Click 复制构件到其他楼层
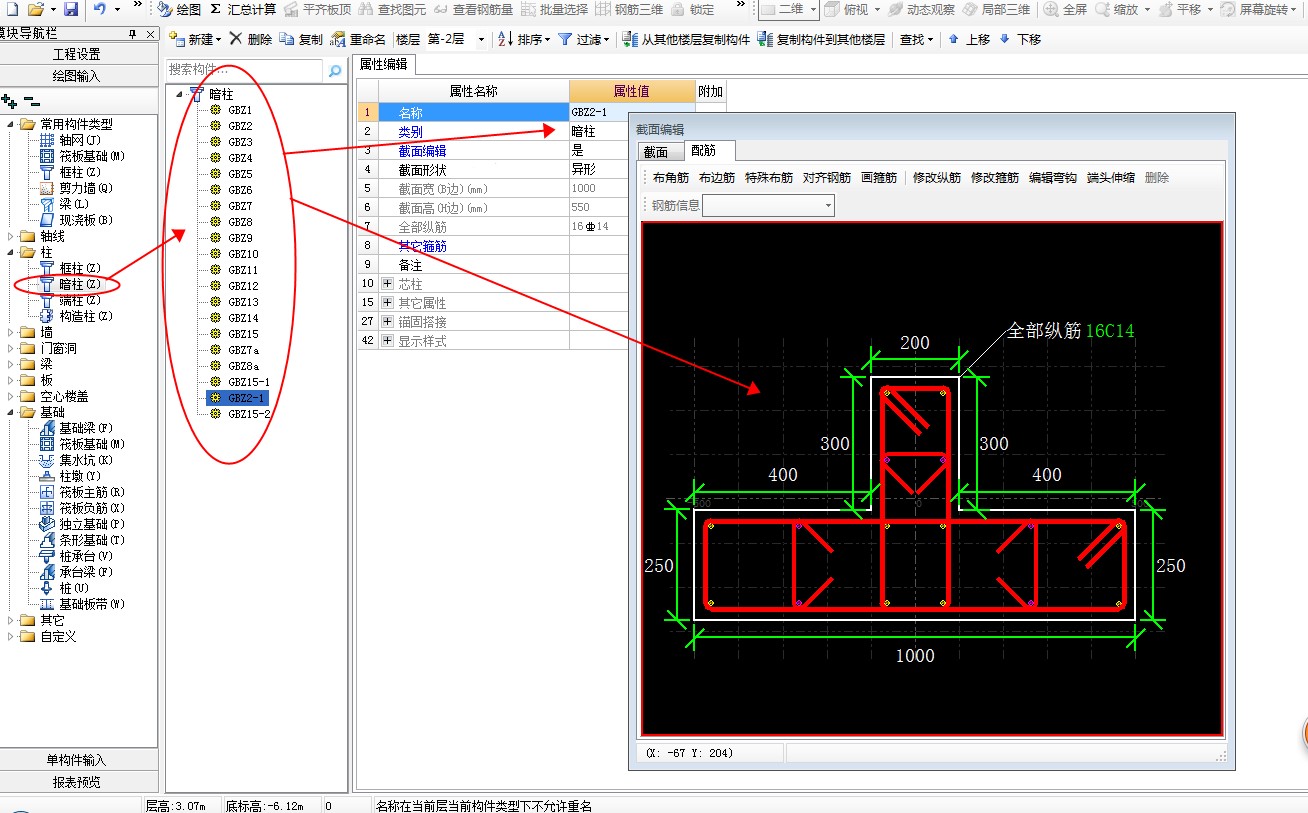Screen dimensions: 1308x813 point(821,39)
